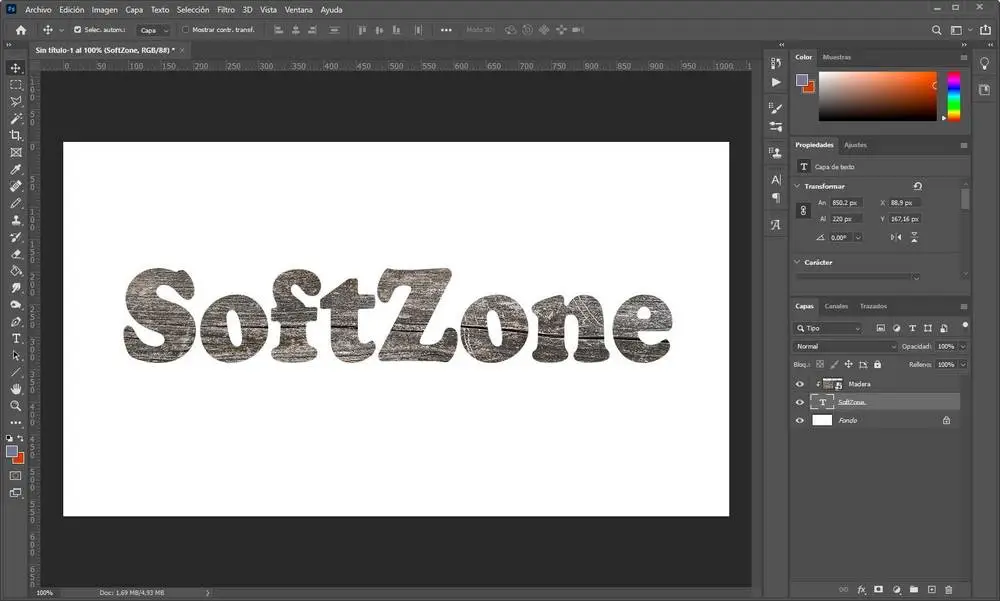Toggle the width-height link constraint
This screenshot has width=1000, height=601.
[x=804, y=211]
